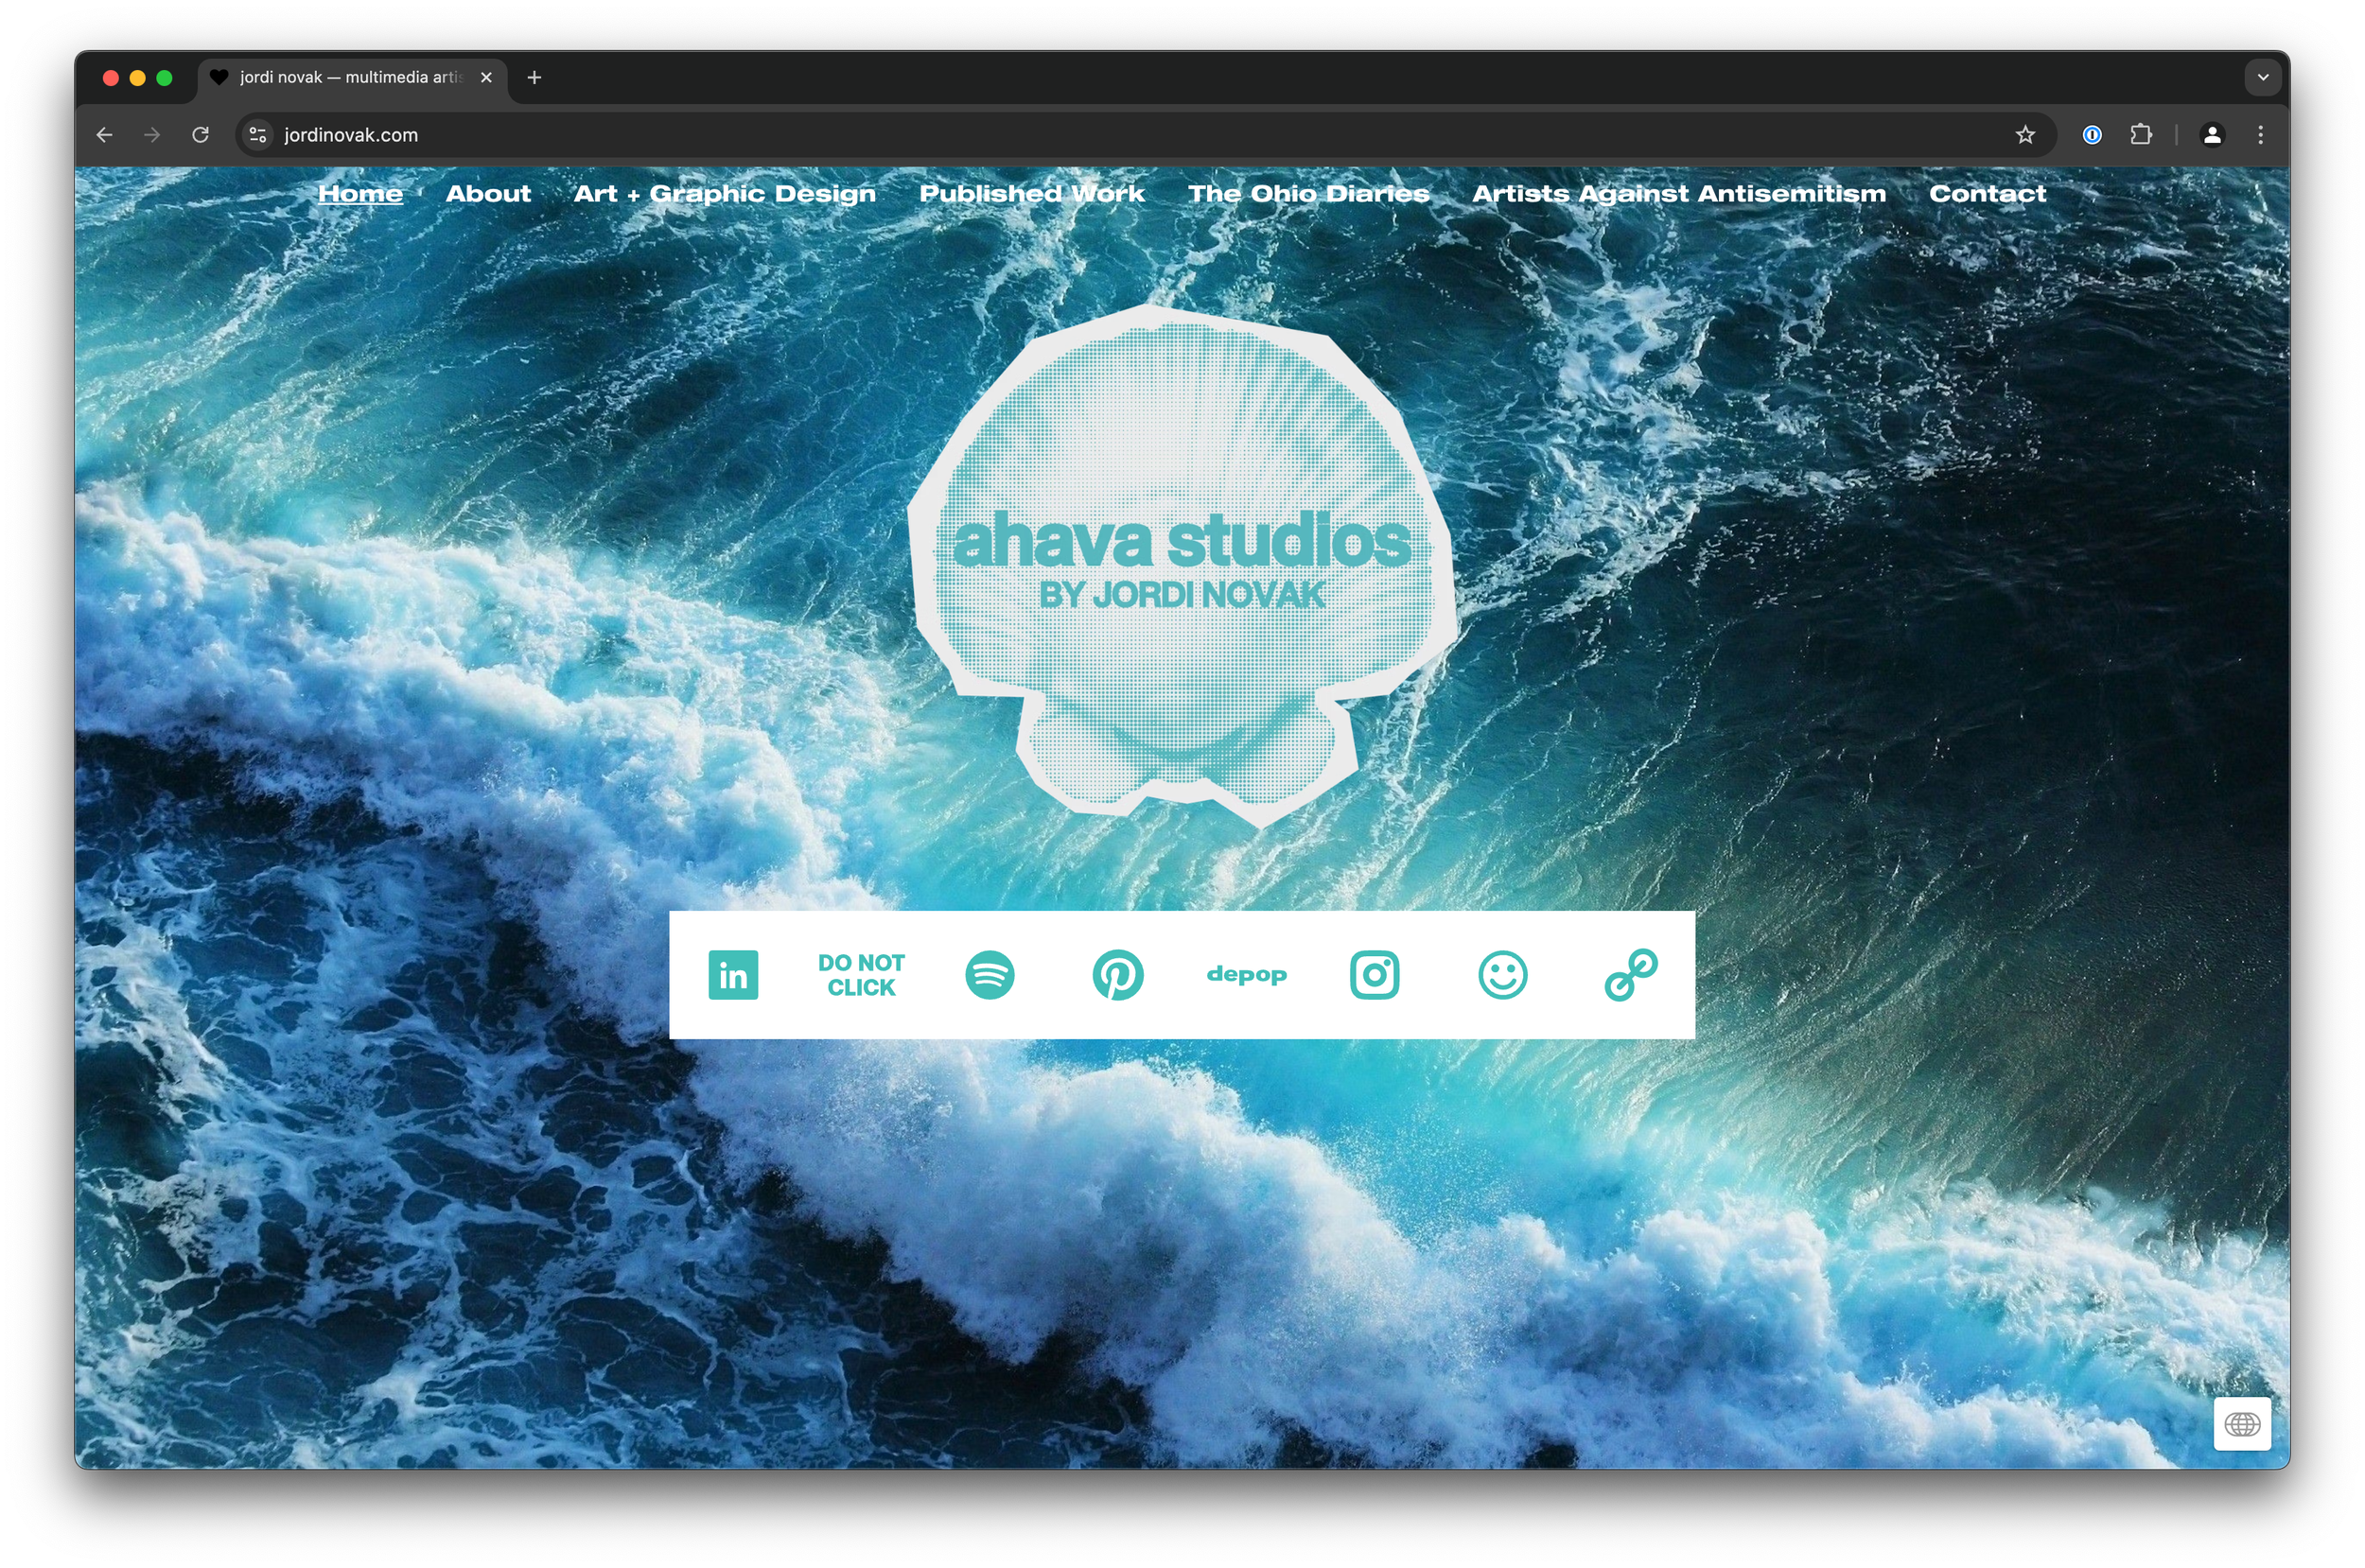Expand the tab search dropdown arrow

pyautogui.click(x=2262, y=77)
